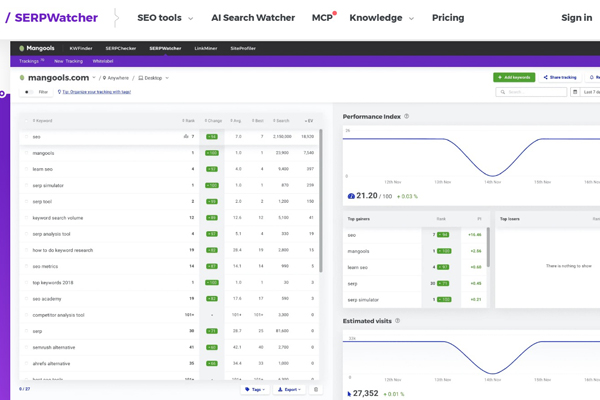Click the Estimated visits help icon

click(397, 321)
